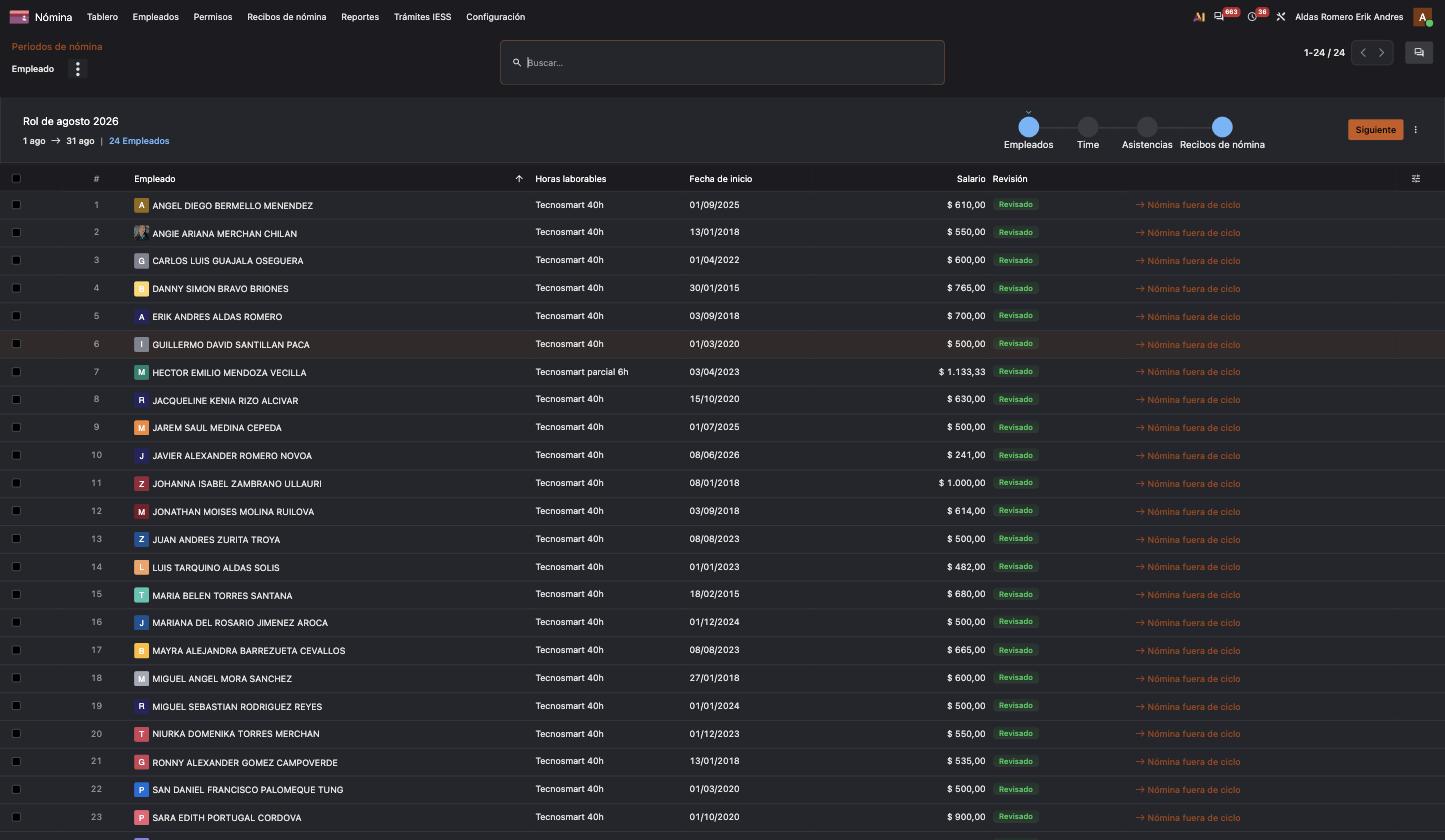The width and height of the screenshot is (1445, 840).
Task: Check the box for Carlos Luis Guajala Oseguera
Action: [x=16, y=261]
